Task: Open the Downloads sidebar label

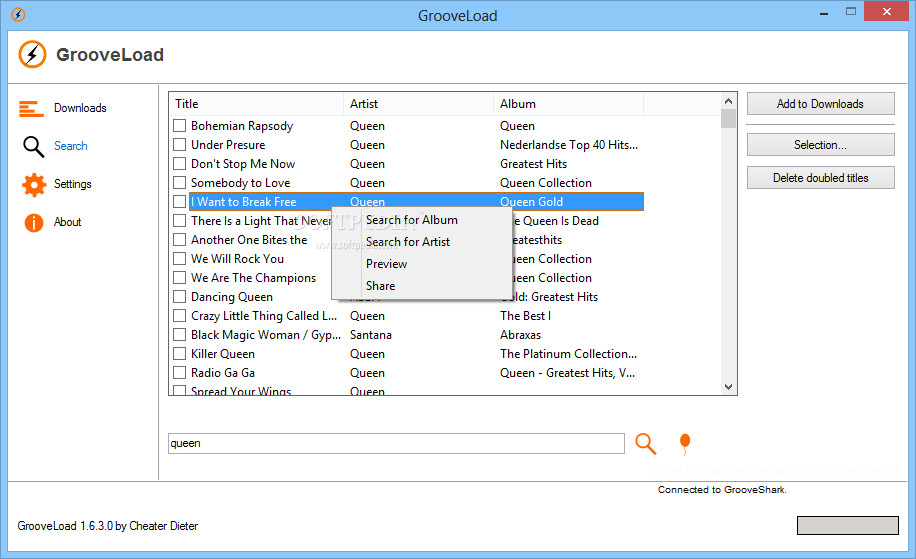Action: click(80, 108)
